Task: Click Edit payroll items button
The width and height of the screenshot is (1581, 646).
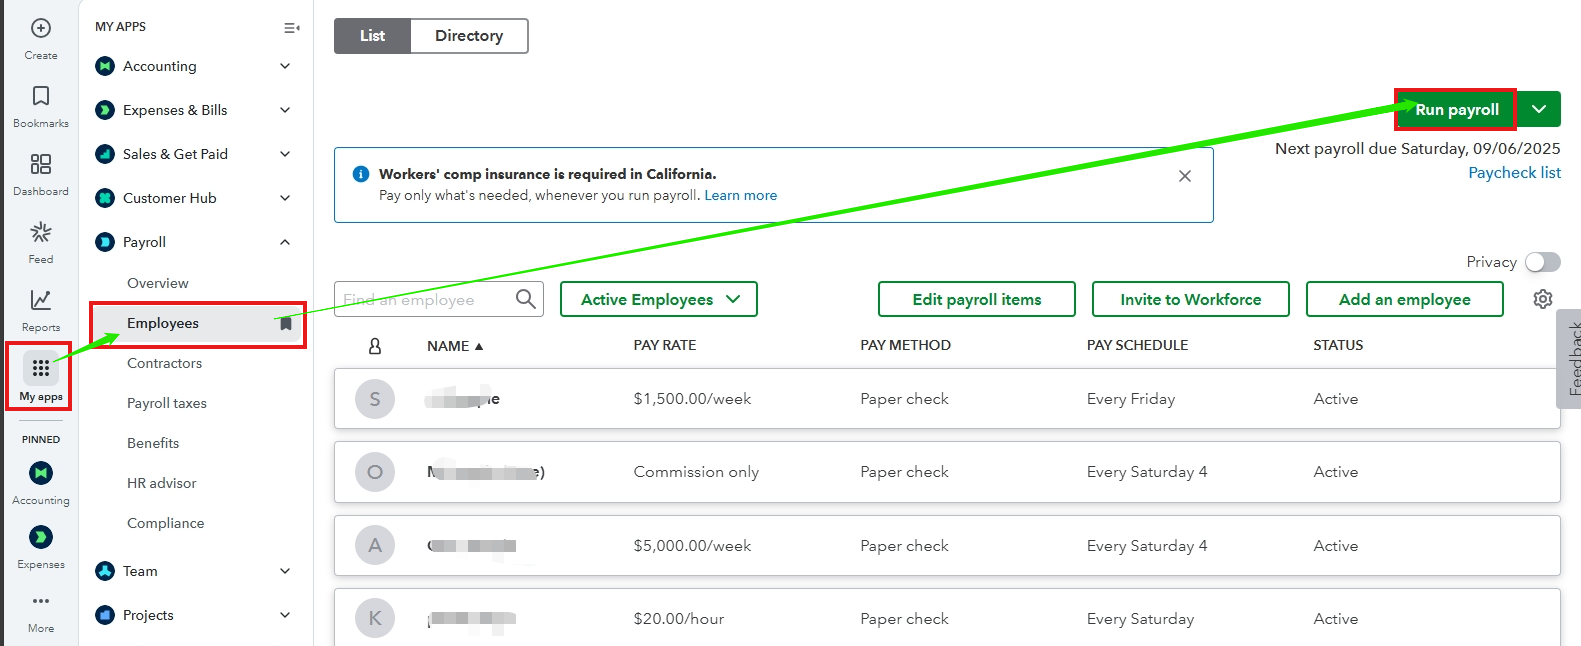Action: pyautogui.click(x=977, y=299)
